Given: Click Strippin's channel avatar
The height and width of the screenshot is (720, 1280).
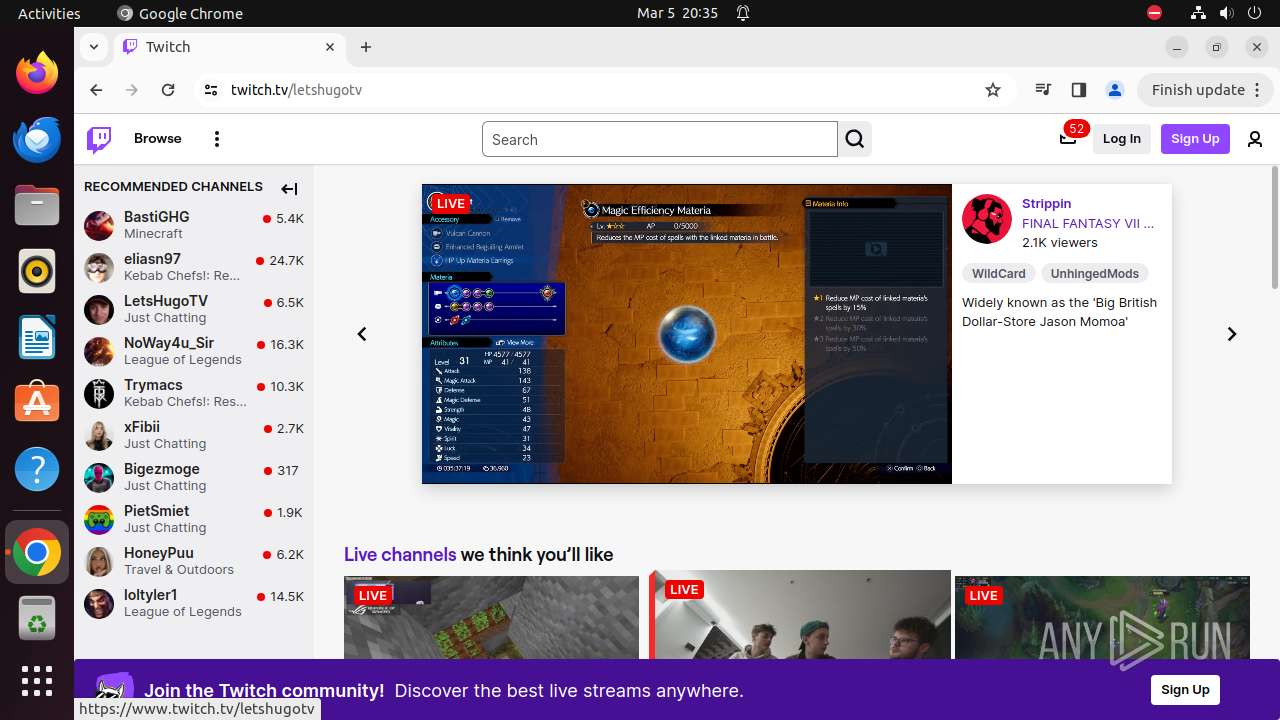Looking at the screenshot, I should 987,219.
